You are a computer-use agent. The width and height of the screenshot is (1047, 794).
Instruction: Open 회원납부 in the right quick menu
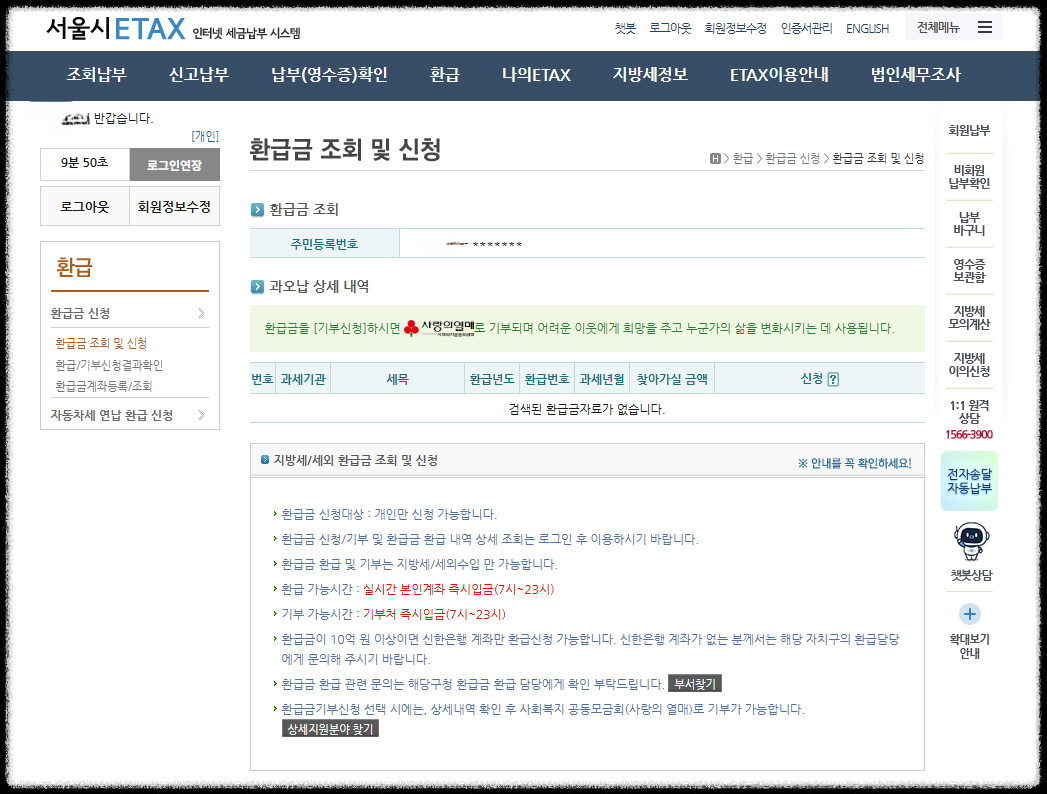(970, 130)
